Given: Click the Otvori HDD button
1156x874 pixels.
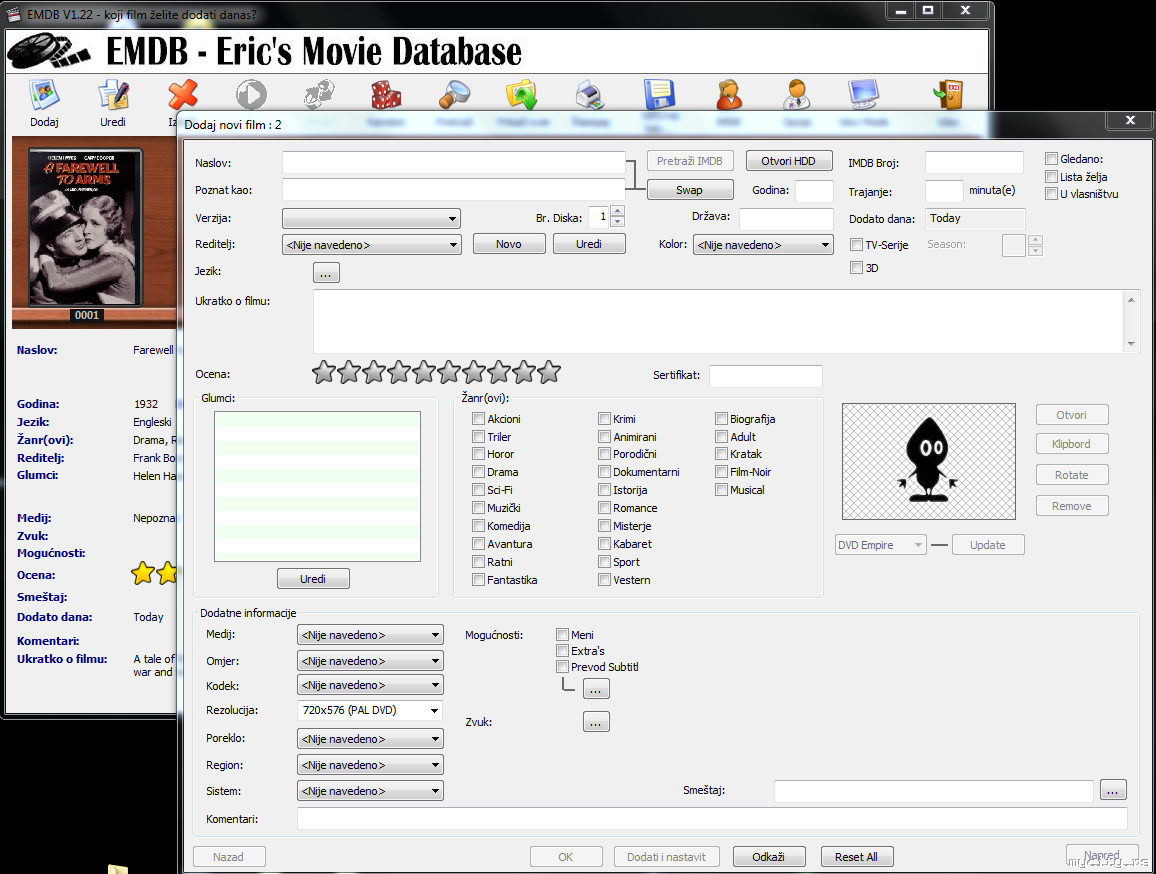Looking at the screenshot, I should 789,161.
